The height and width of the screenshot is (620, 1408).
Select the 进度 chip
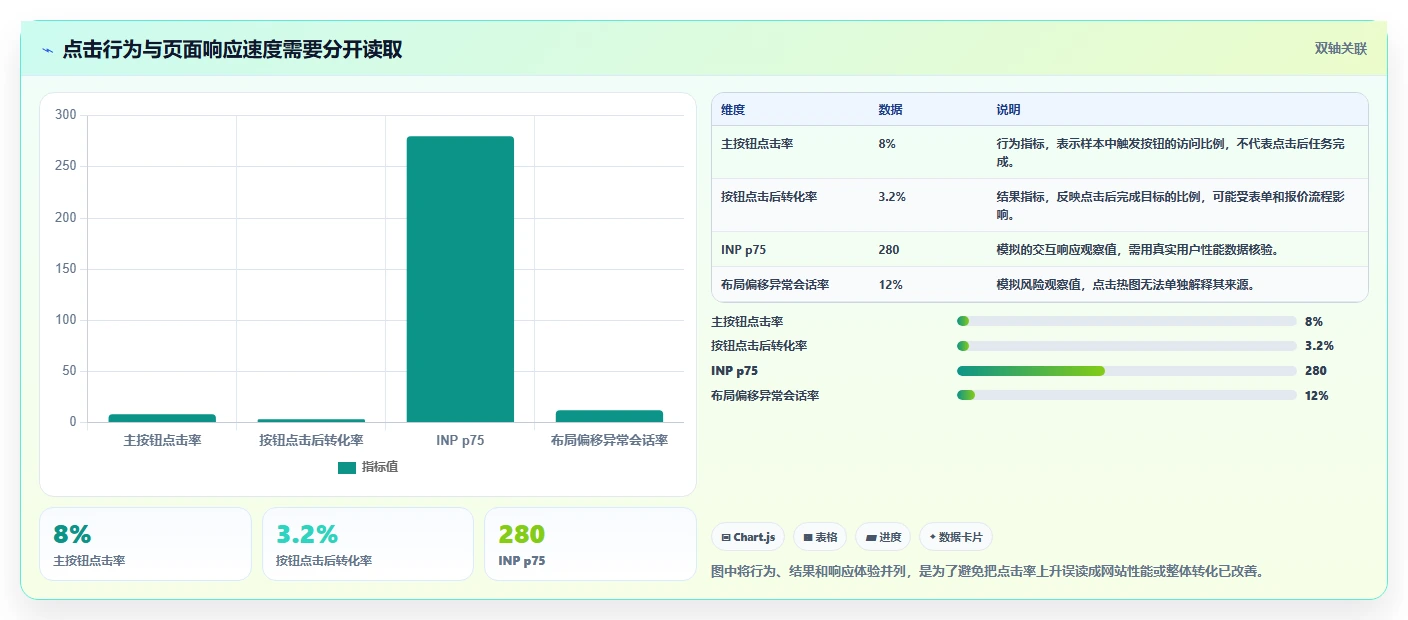(x=883, y=537)
